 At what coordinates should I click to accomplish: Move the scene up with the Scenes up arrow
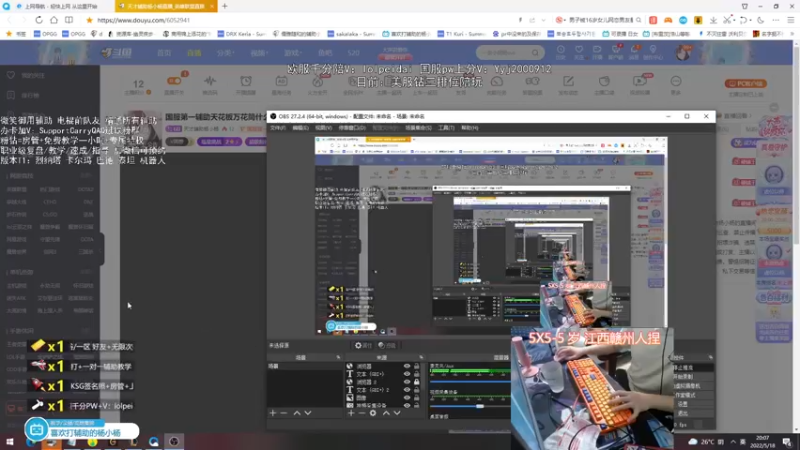[297, 413]
